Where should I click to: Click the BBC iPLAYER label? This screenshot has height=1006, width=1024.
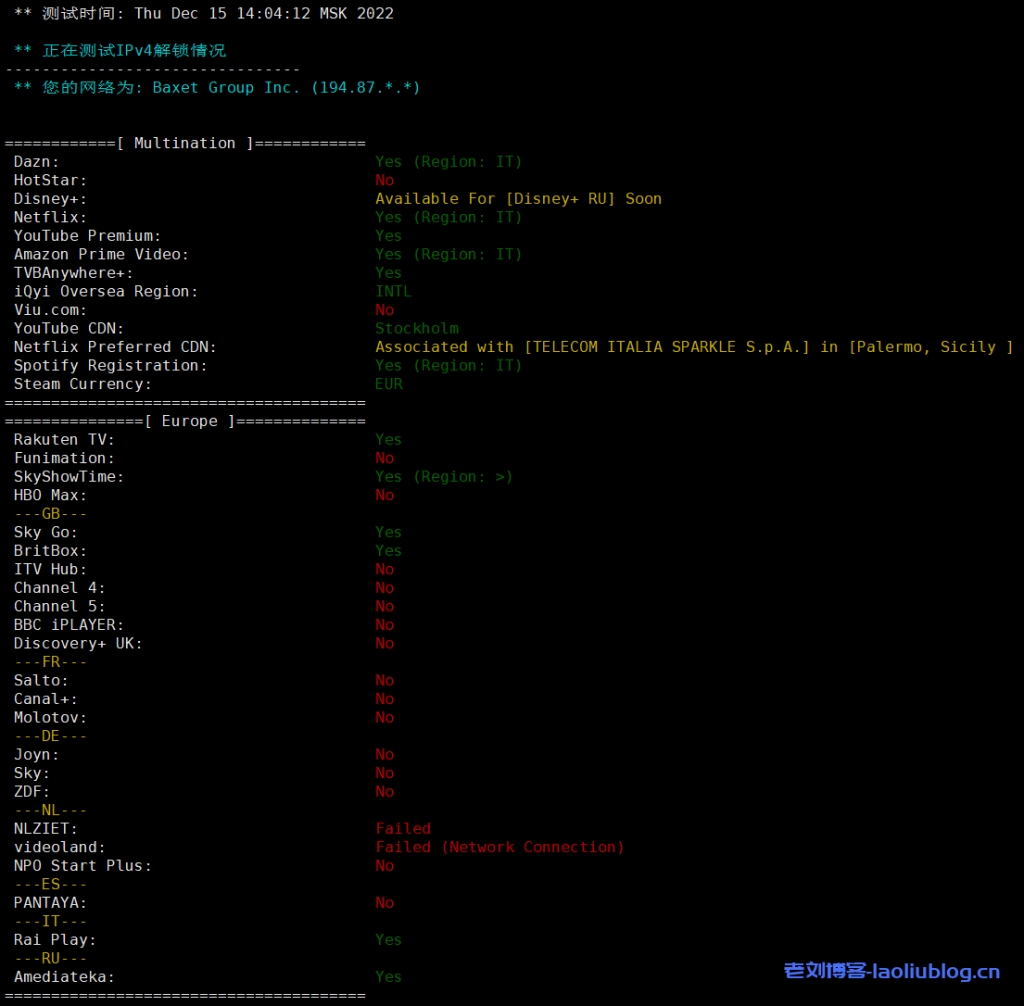[68, 625]
